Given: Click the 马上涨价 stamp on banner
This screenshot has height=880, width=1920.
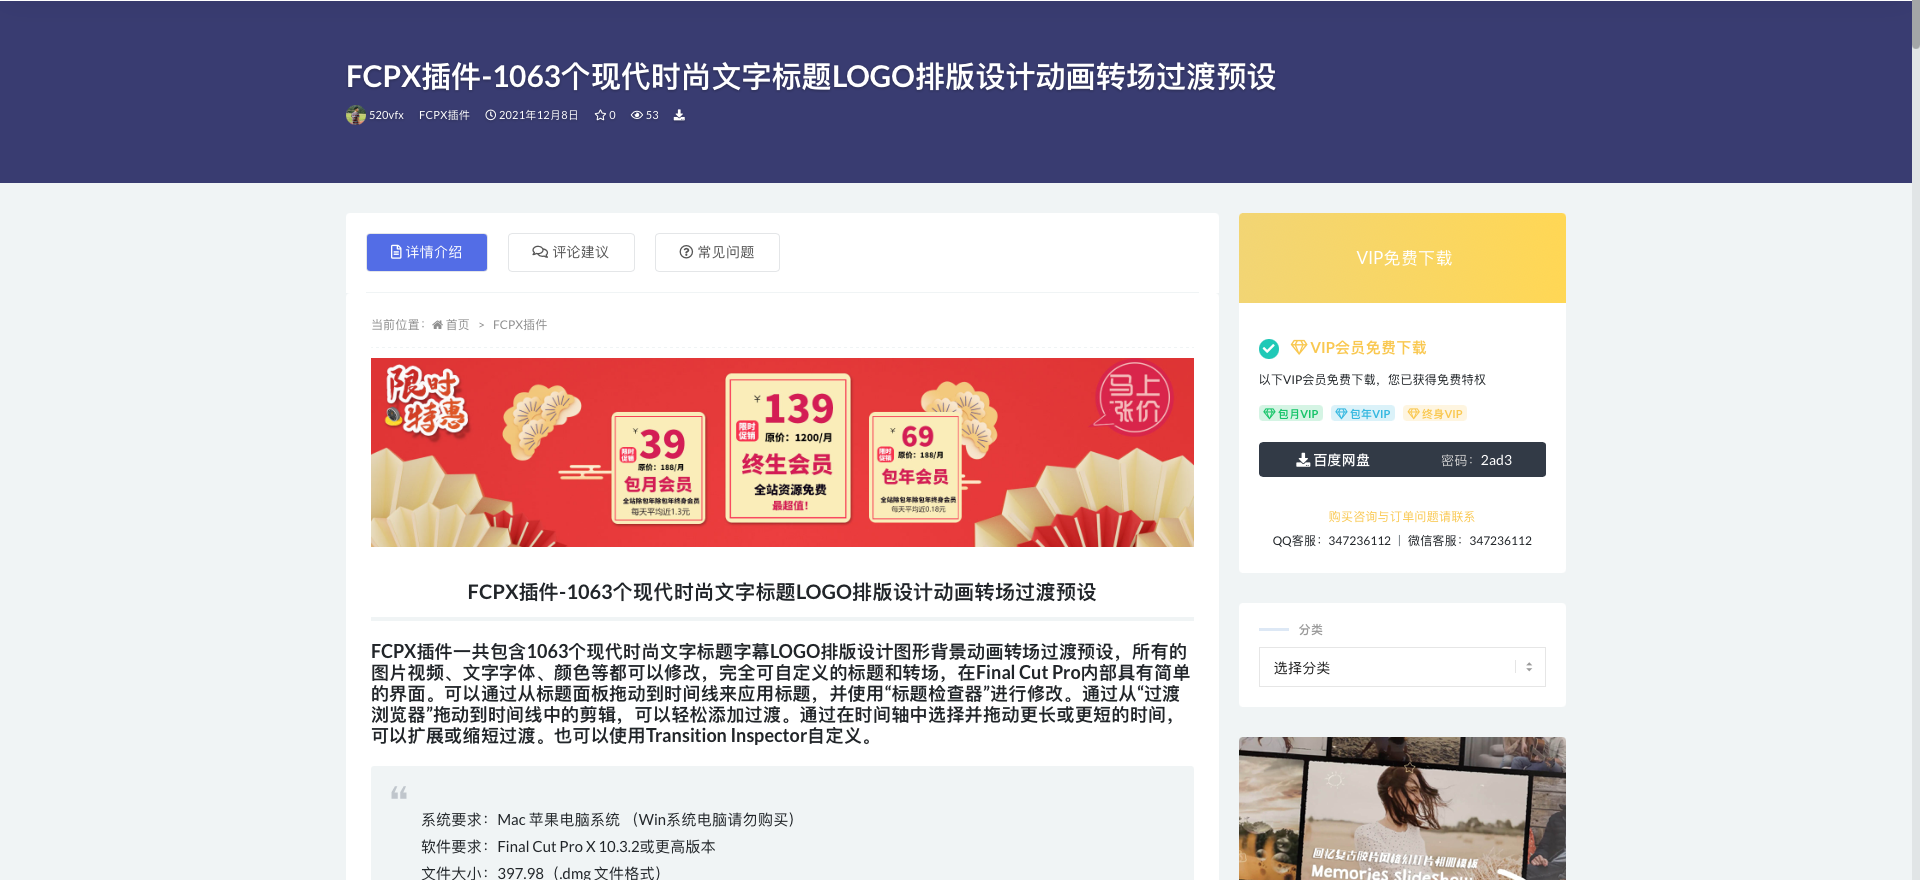Looking at the screenshot, I should tap(1135, 398).
